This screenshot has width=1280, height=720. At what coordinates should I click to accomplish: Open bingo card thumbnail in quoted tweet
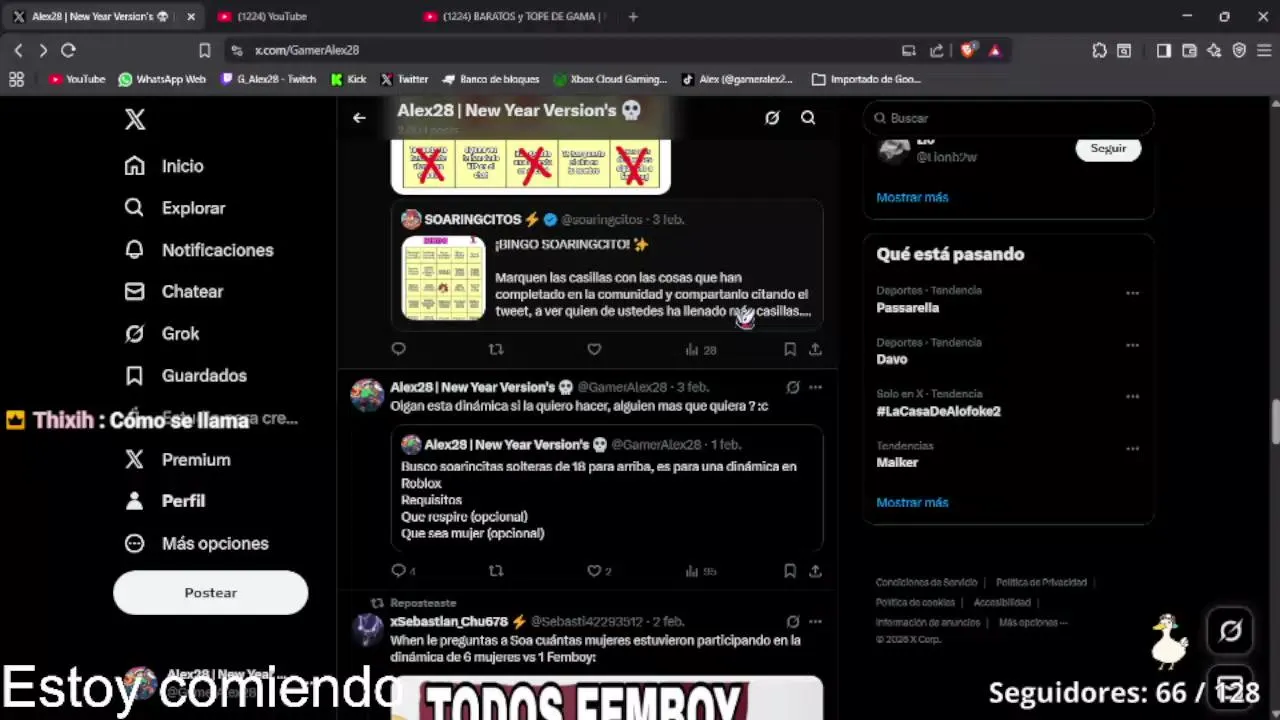[x=443, y=278]
